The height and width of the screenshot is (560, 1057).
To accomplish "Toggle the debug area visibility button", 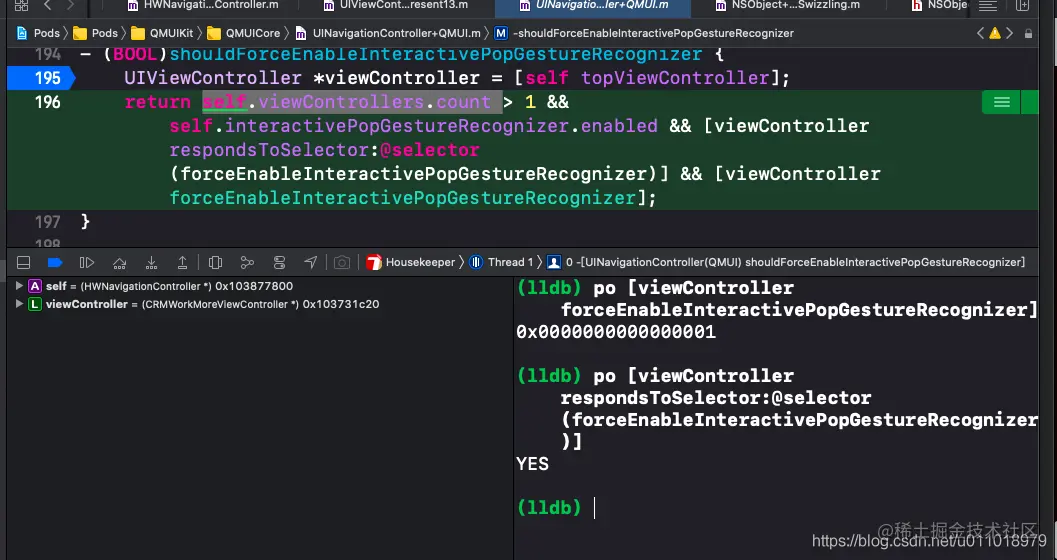I will 24,262.
